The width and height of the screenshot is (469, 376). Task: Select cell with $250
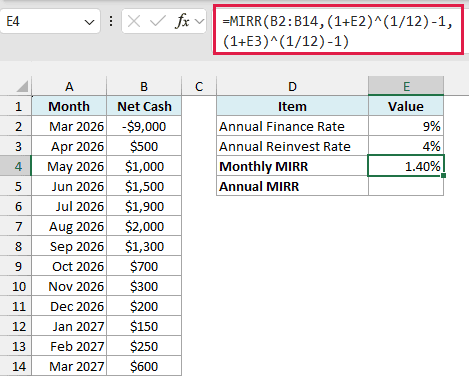(144, 346)
